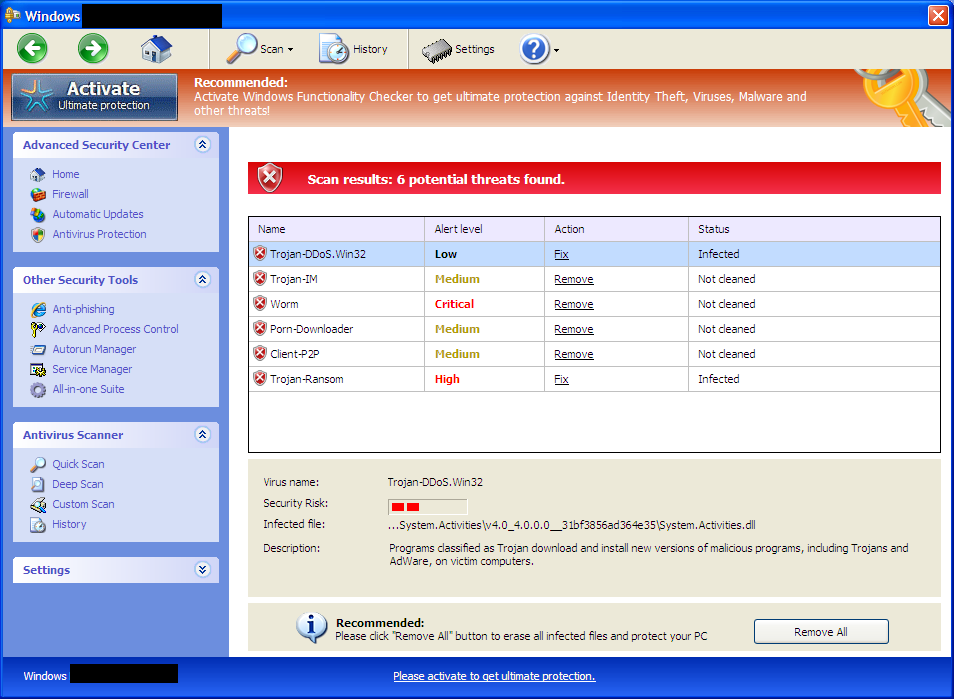954x699 pixels.
Task: Close the window with red X button
Action: (x=938, y=15)
